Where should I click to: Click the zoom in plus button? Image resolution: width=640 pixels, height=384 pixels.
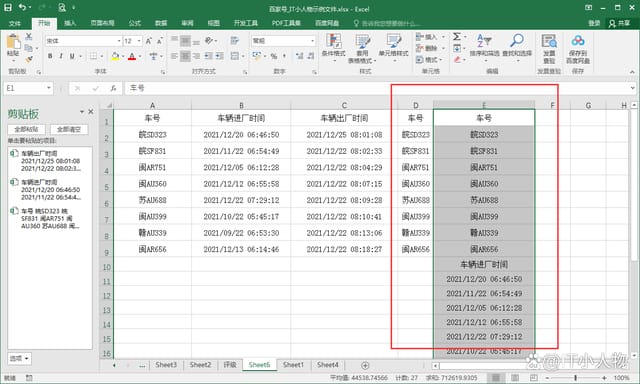(x=604, y=378)
